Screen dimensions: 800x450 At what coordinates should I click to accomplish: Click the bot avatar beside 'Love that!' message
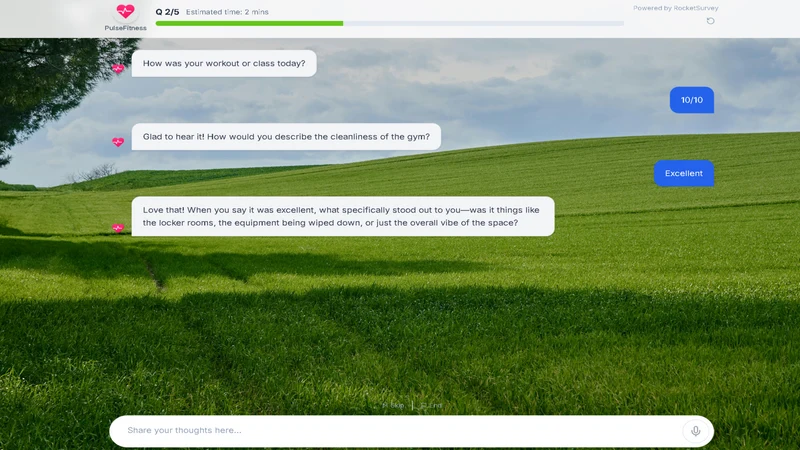[118, 228]
